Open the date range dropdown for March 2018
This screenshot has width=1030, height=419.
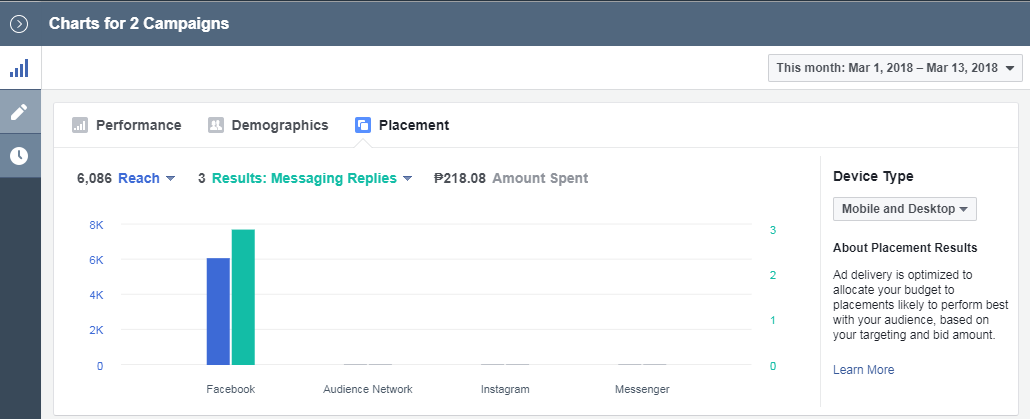[x=895, y=68]
